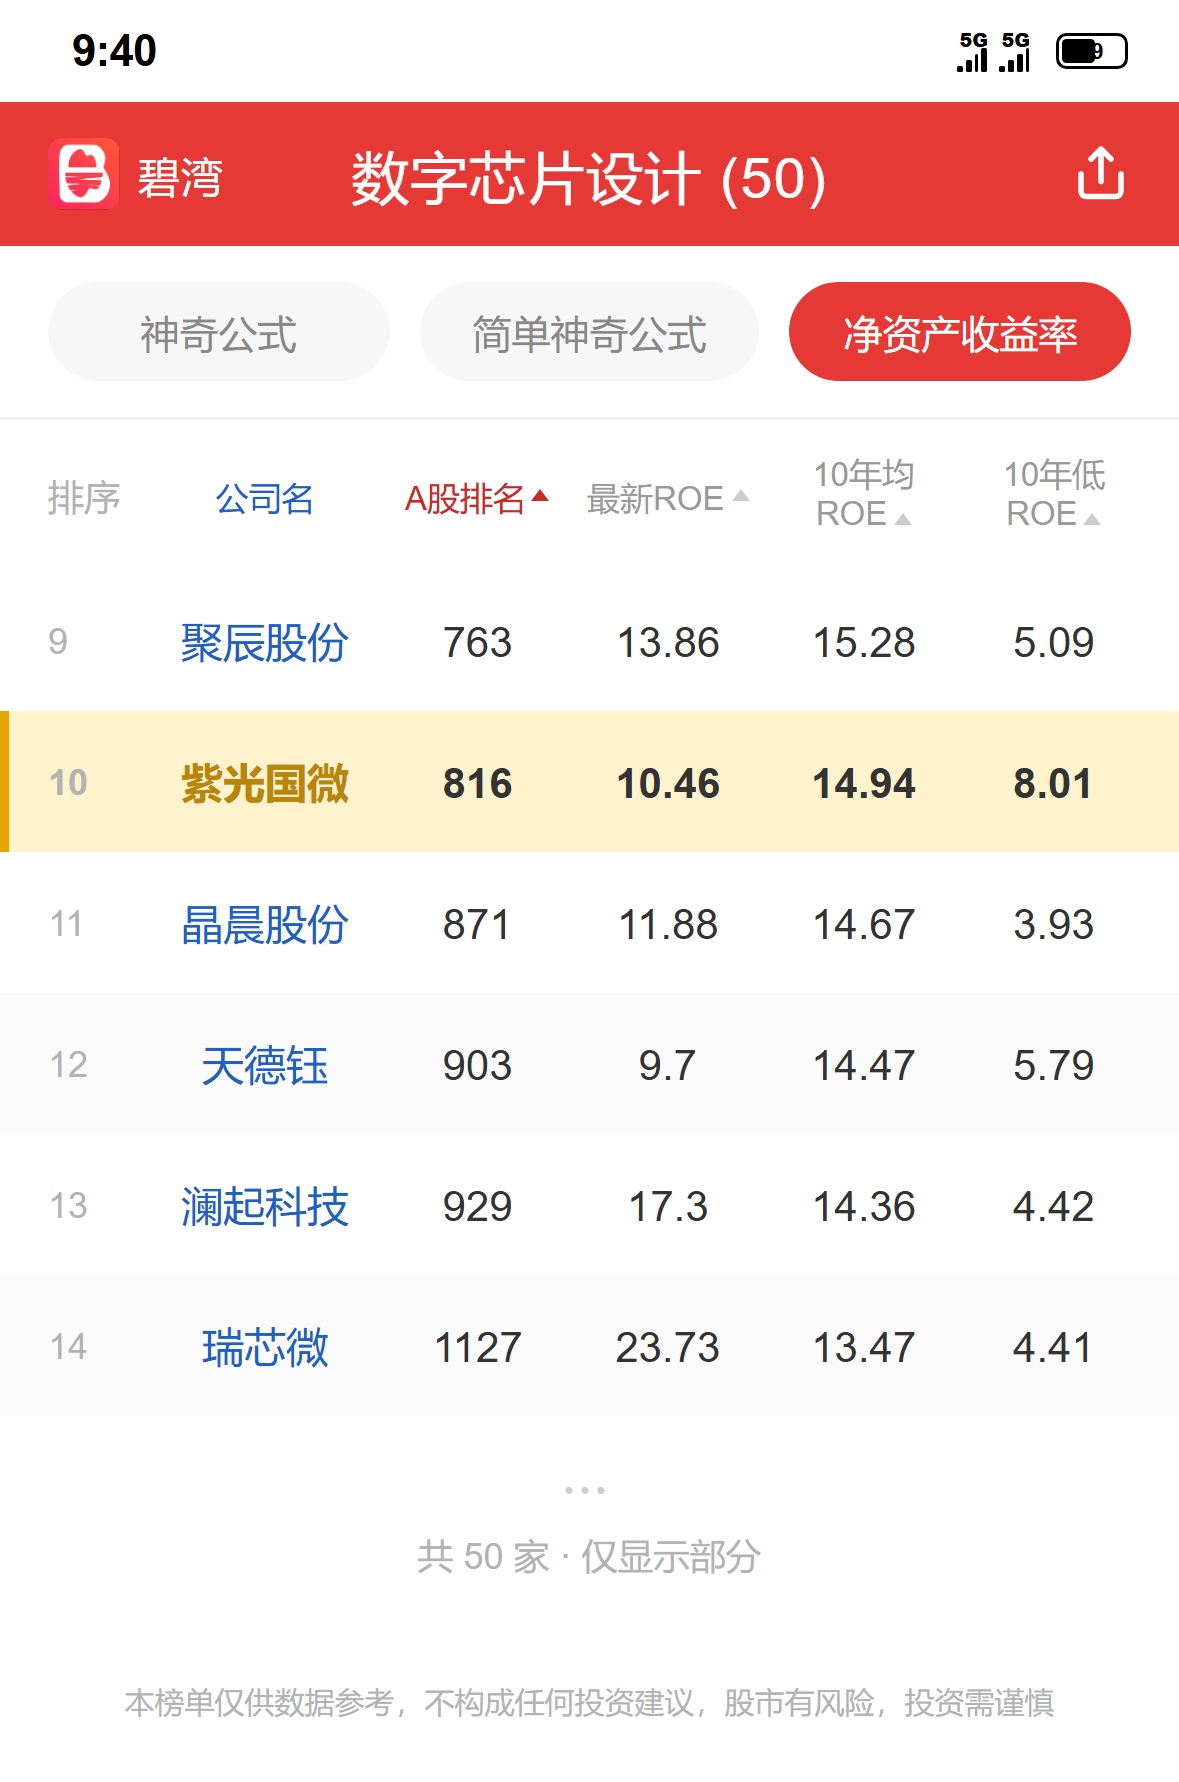1179x1782 pixels.
Task: Click the 排序 column header
Action: click(x=84, y=498)
